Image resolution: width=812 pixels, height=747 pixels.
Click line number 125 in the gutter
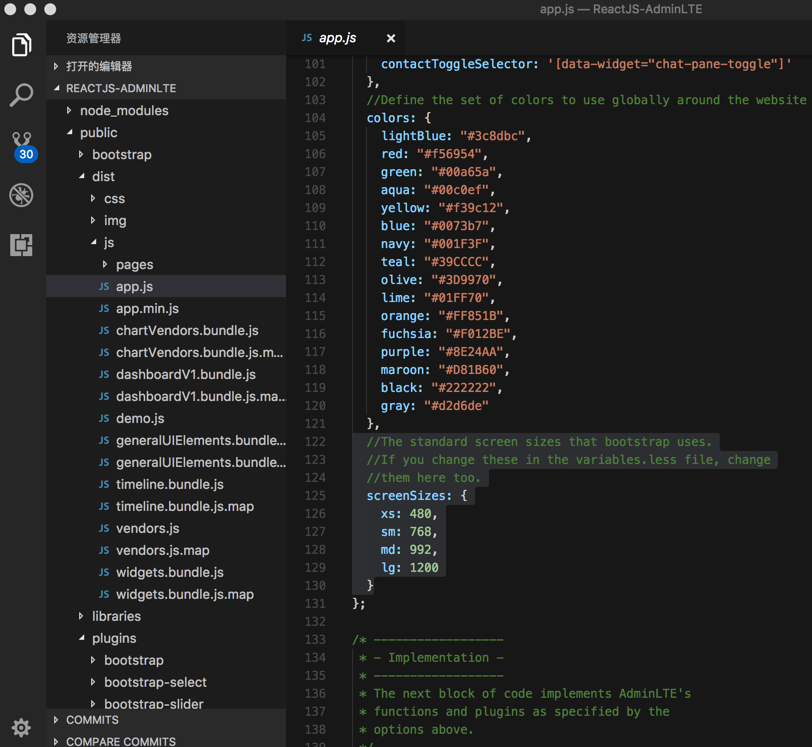(x=315, y=496)
